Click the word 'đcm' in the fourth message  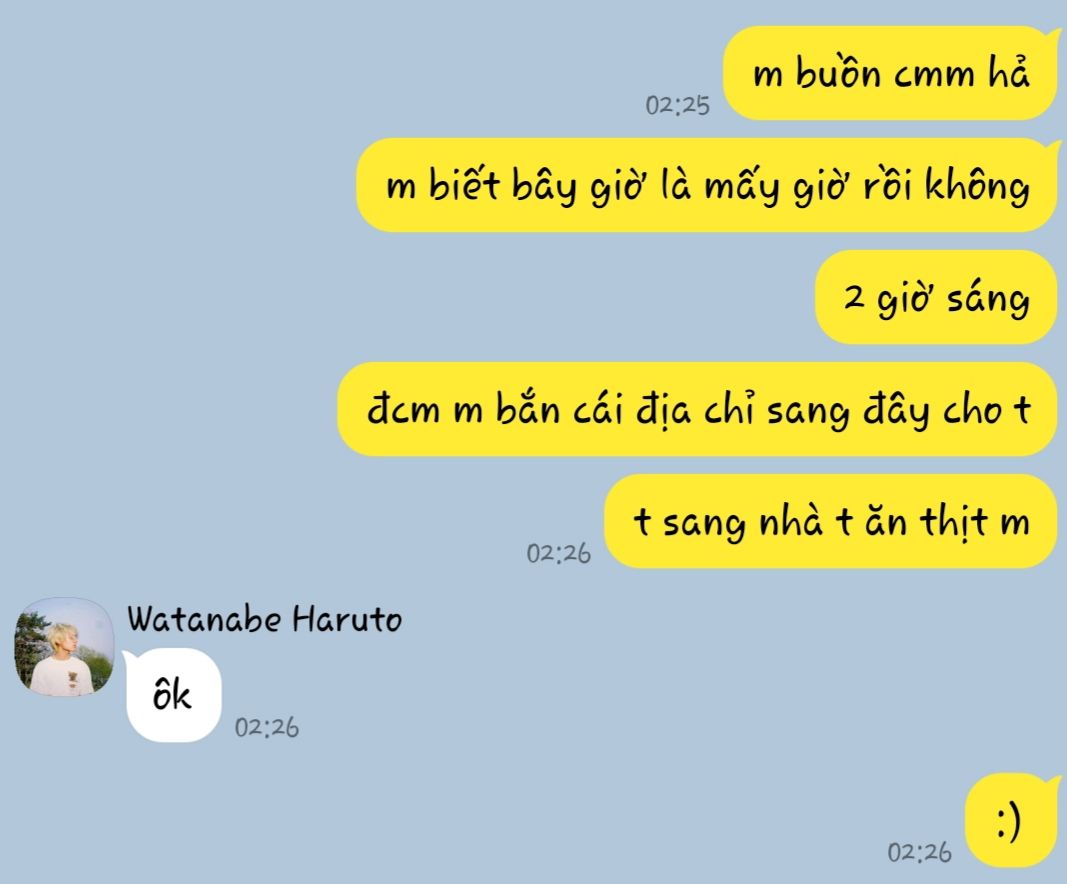[x=403, y=410]
